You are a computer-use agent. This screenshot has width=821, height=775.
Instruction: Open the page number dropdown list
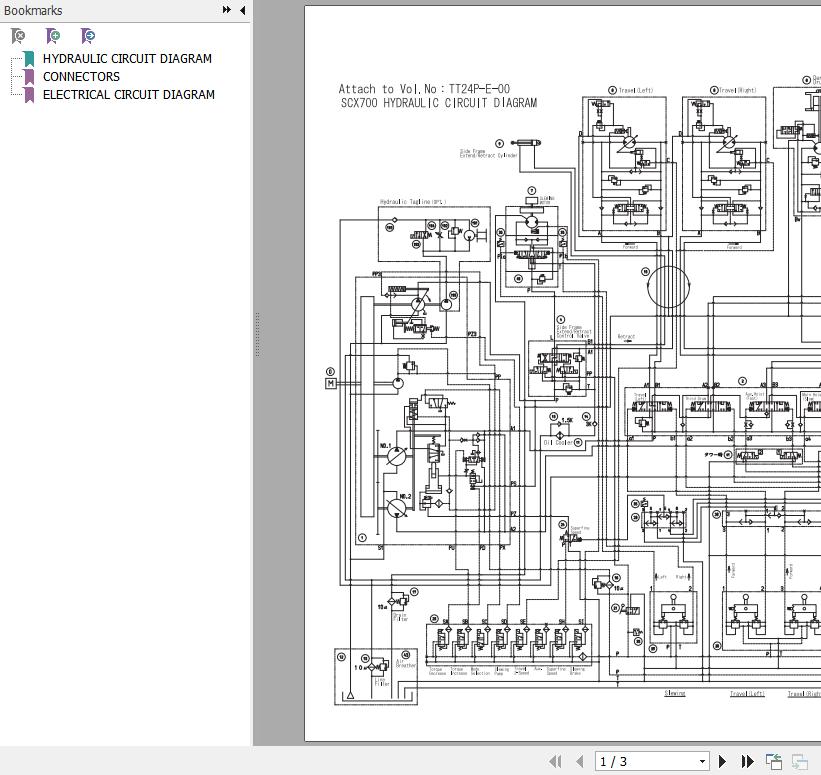coord(703,761)
